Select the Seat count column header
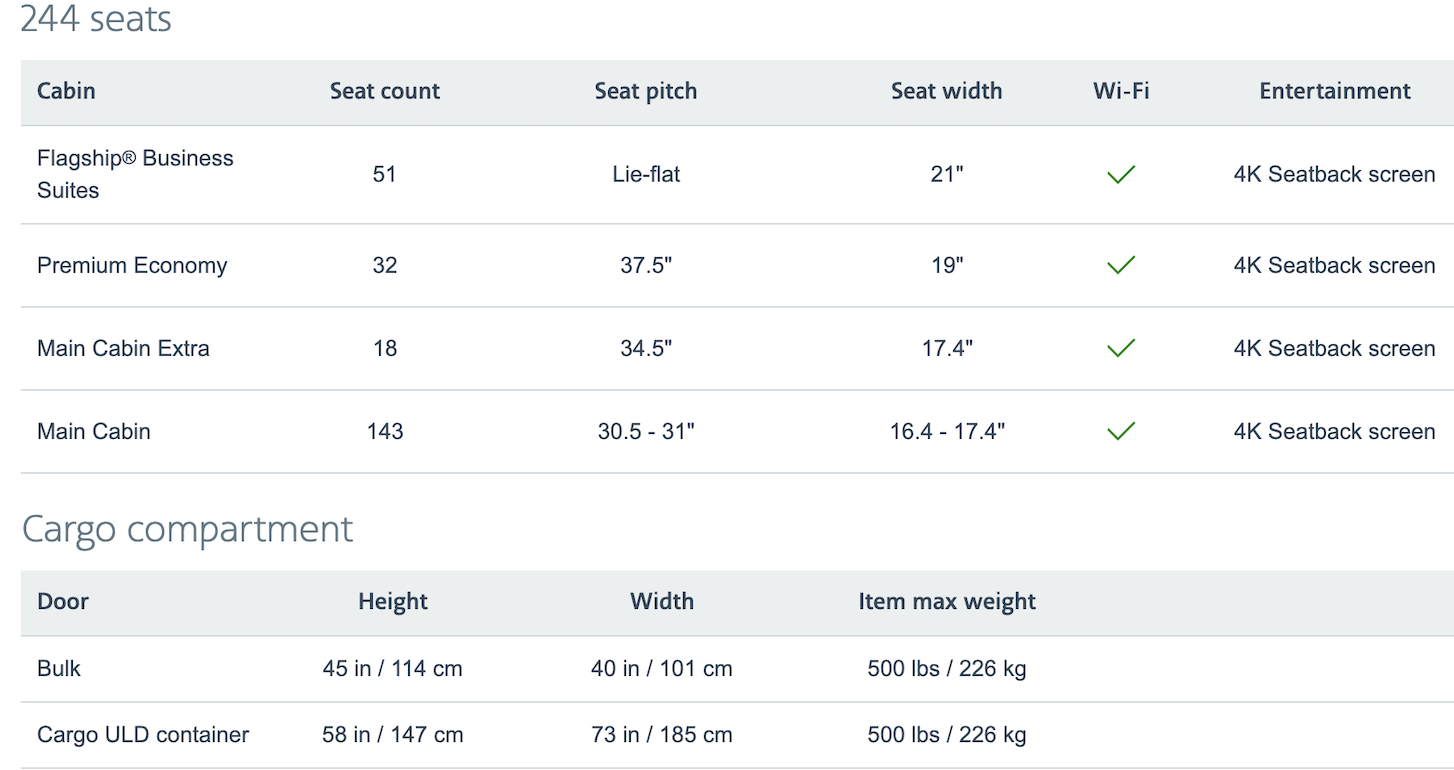This screenshot has height=770, width=1454. (385, 91)
